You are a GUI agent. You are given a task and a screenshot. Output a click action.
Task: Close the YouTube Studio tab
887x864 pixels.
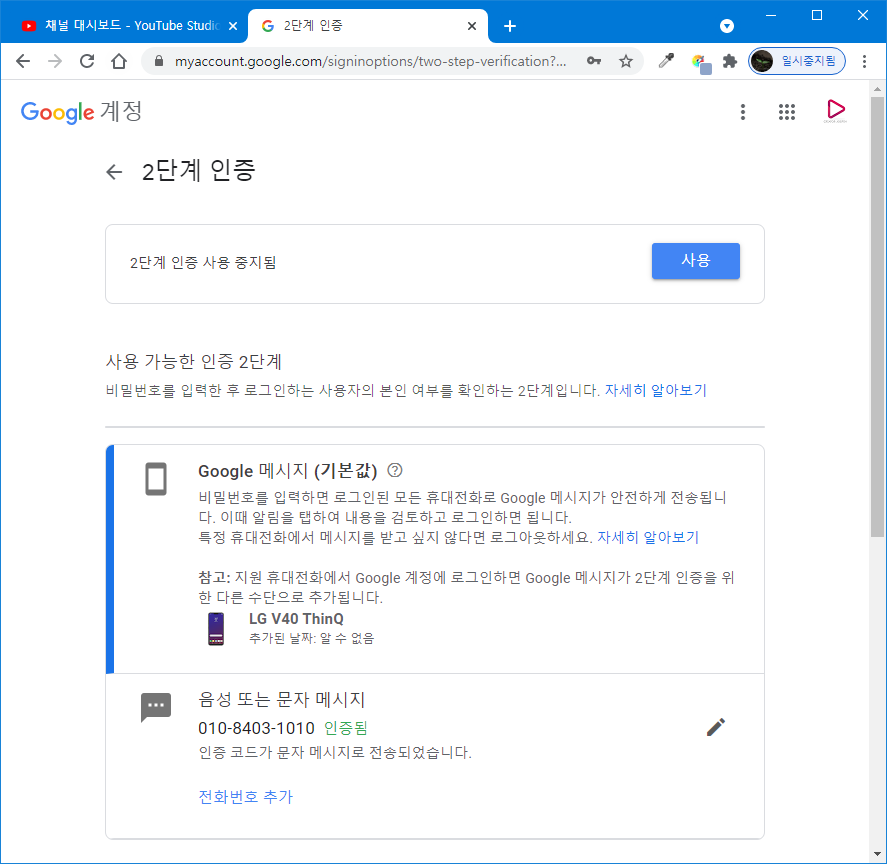[232, 26]
